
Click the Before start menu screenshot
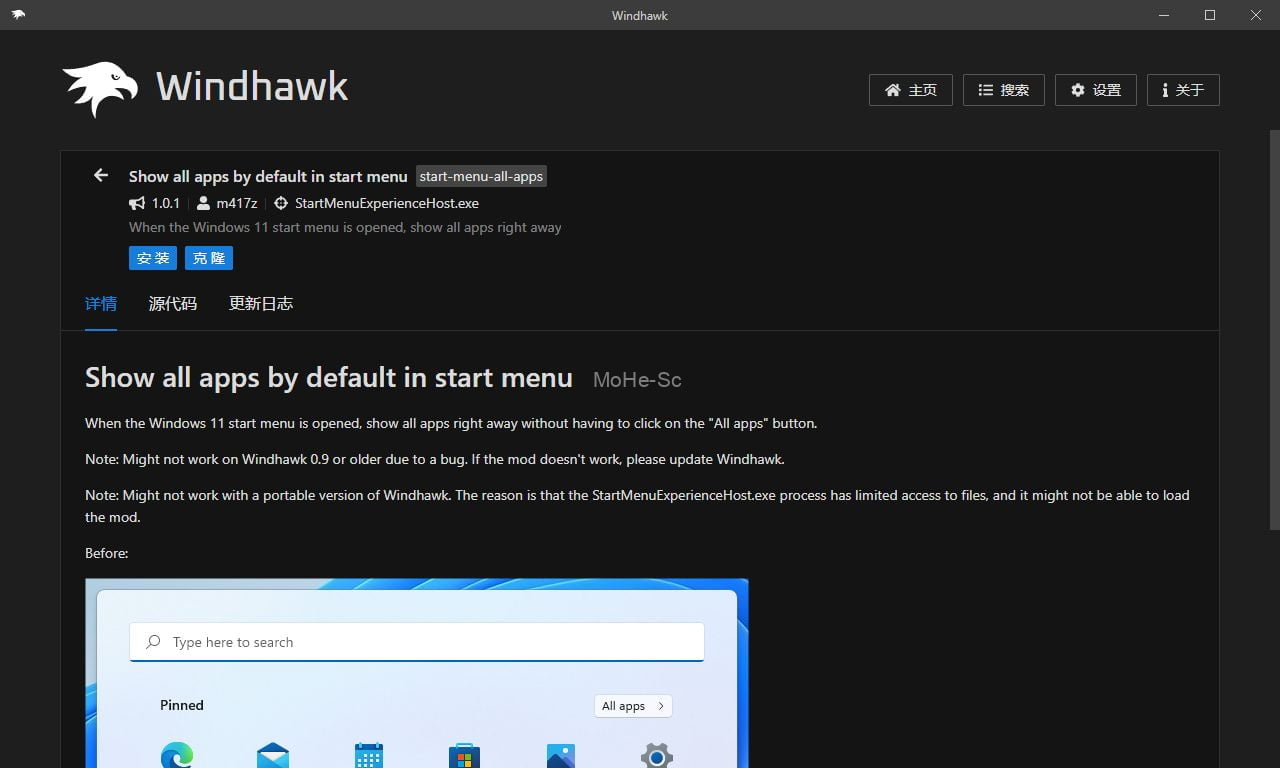(417, 680)
